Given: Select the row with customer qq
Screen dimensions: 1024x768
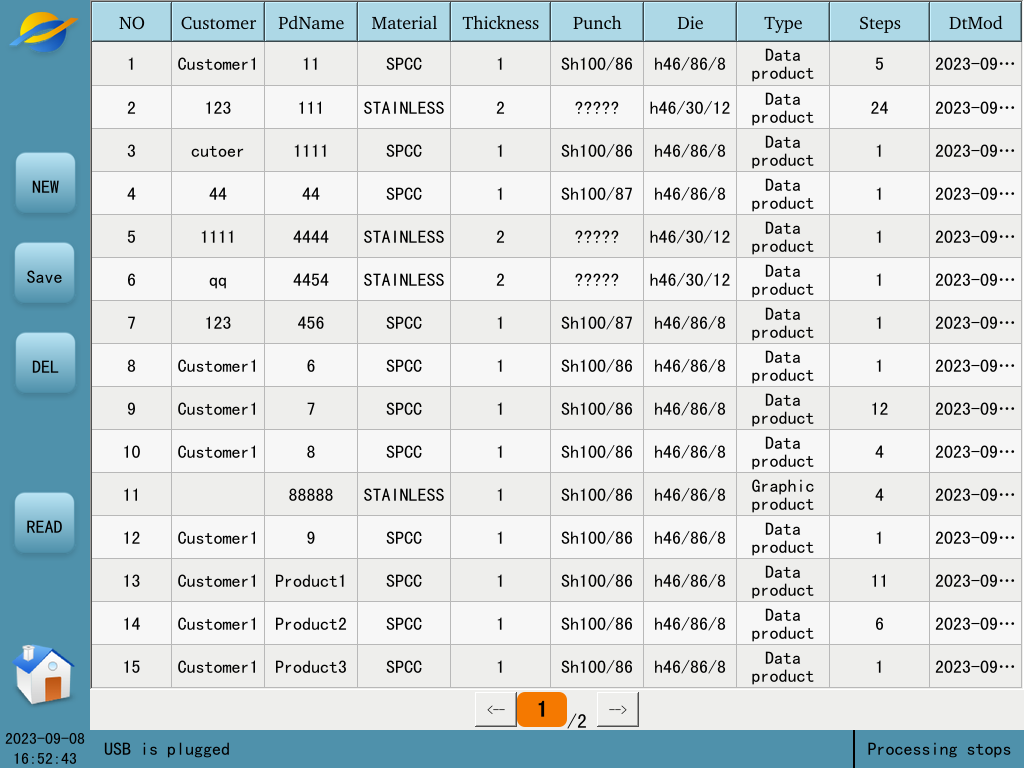Looking at the screenshot, I should tap(218, 280).
